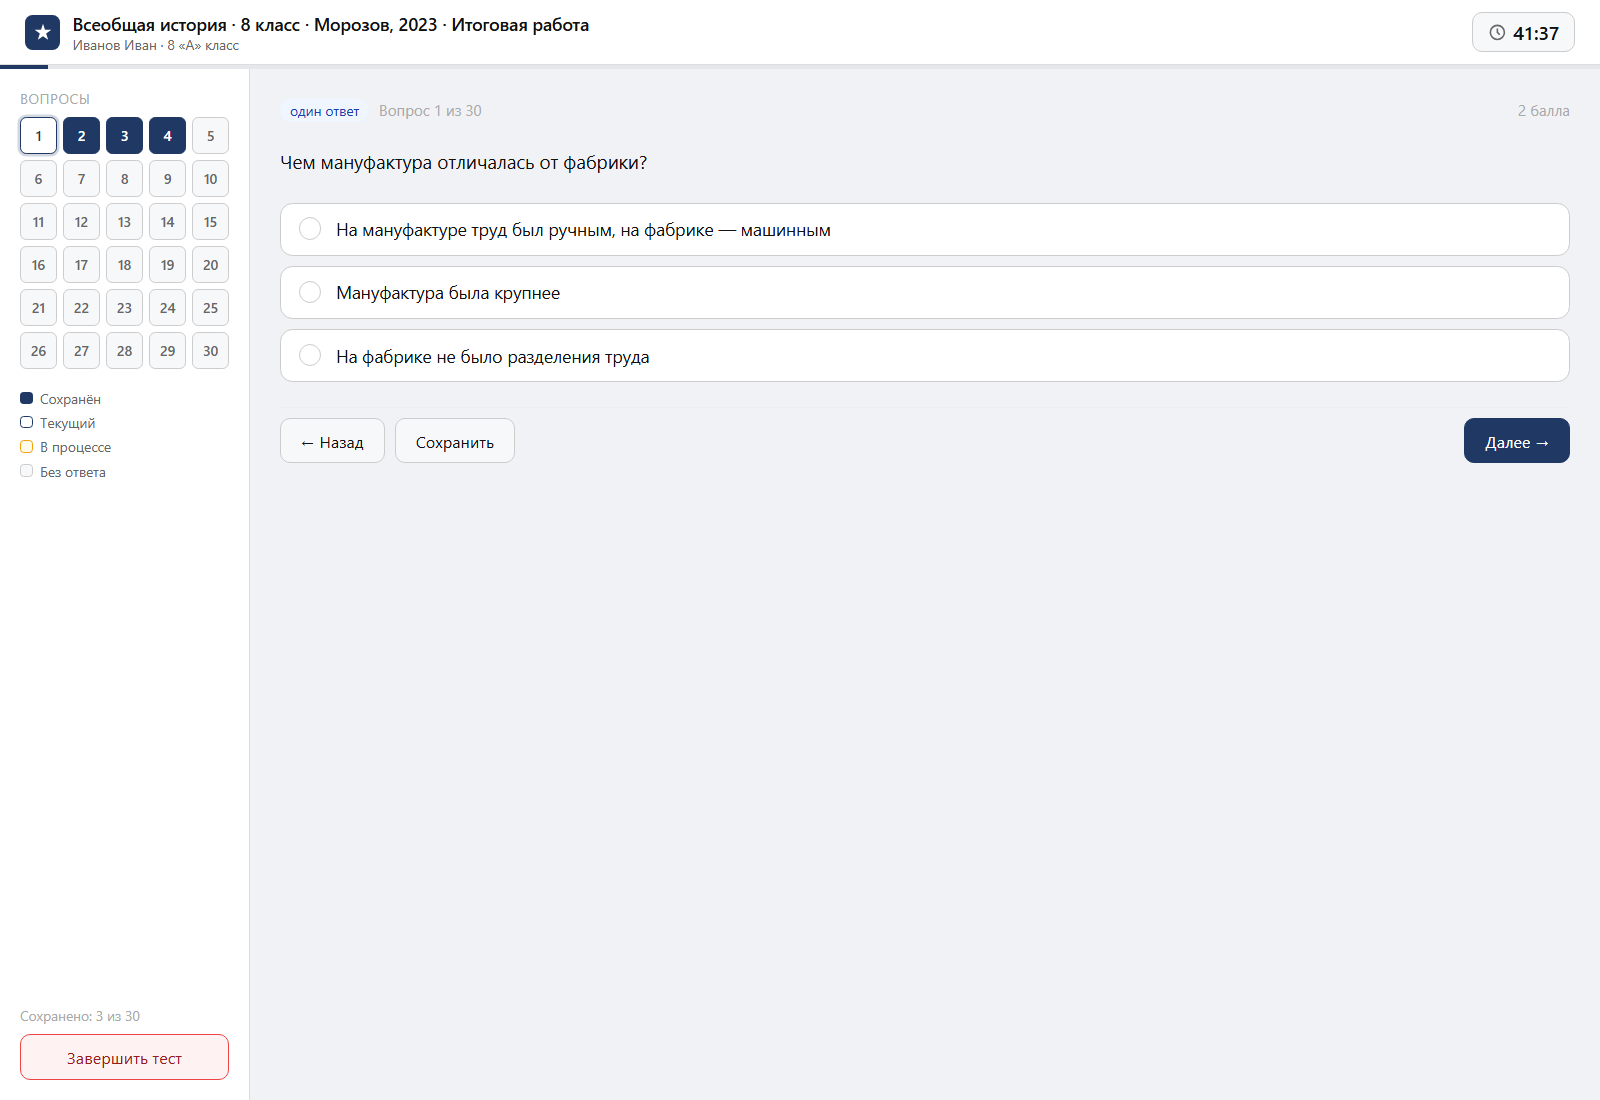The width and height of the screenshot is (1600, 1100).
Task: Jump to saved question 3
Action: (x=124, y=136)
